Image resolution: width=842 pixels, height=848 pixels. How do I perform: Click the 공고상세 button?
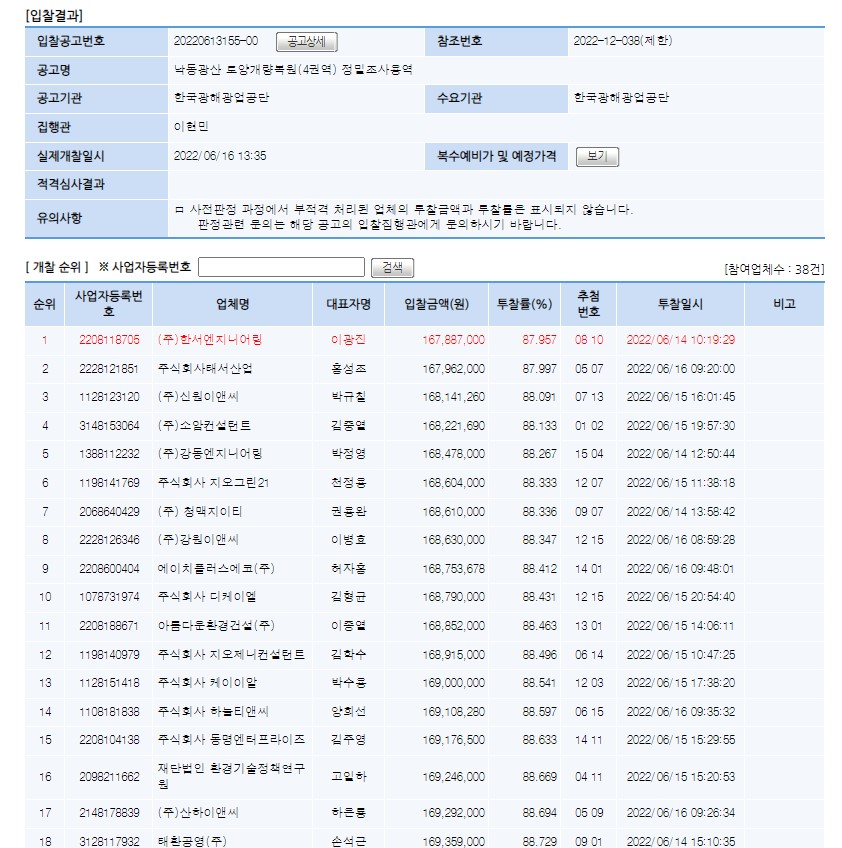point(307,42)
